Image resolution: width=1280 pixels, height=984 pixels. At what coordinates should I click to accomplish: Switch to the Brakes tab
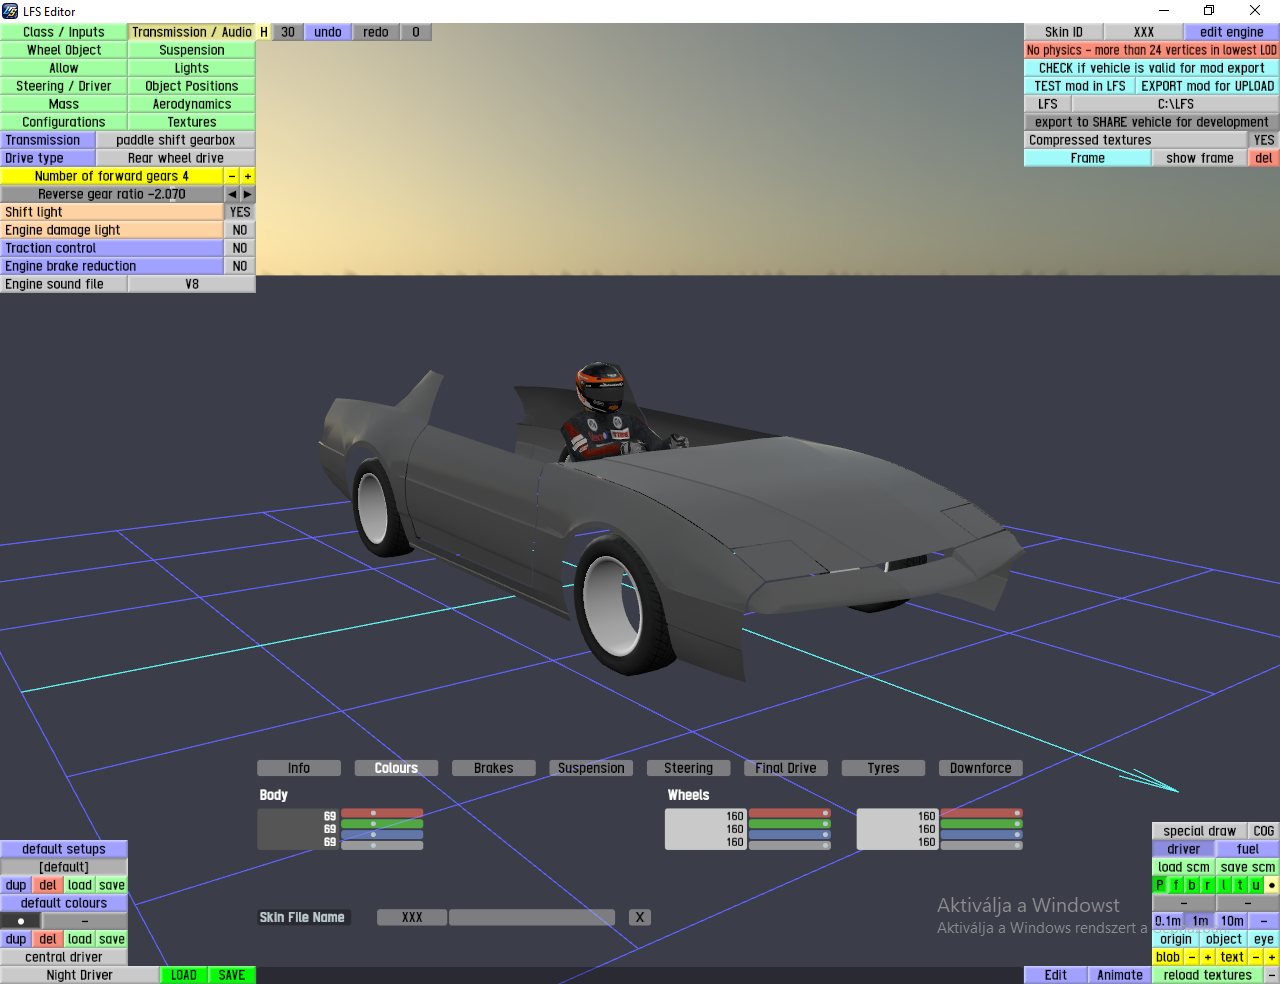(x=494, y=768)
